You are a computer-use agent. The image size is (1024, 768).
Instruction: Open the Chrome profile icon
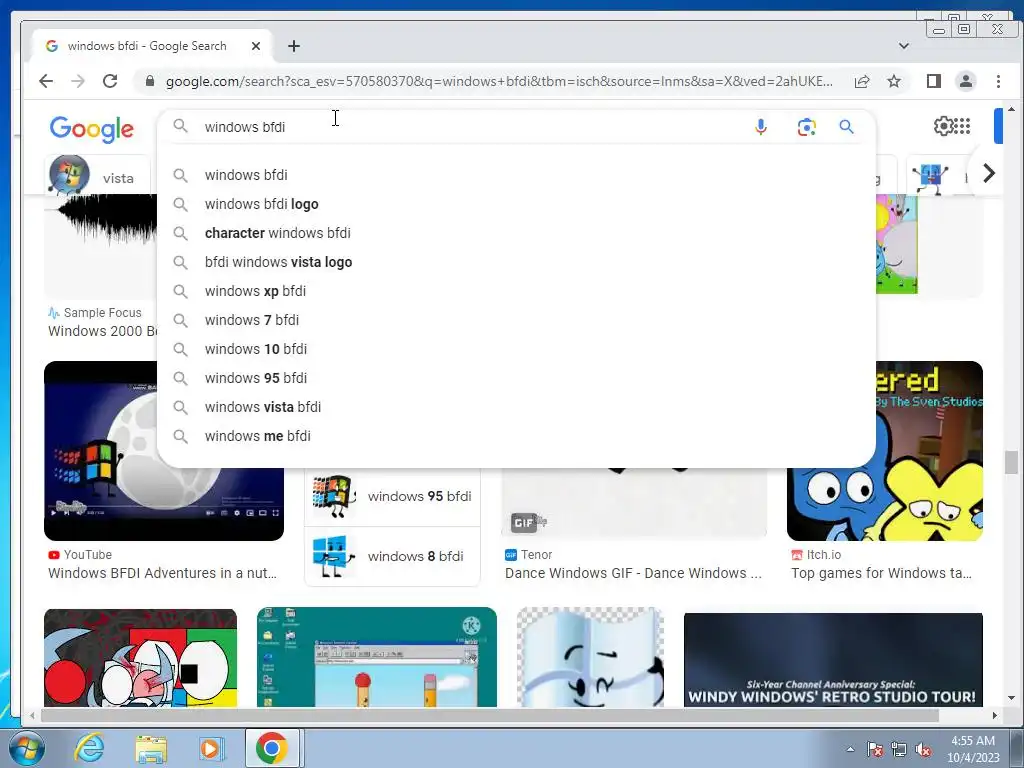click(x=965, y=81)
